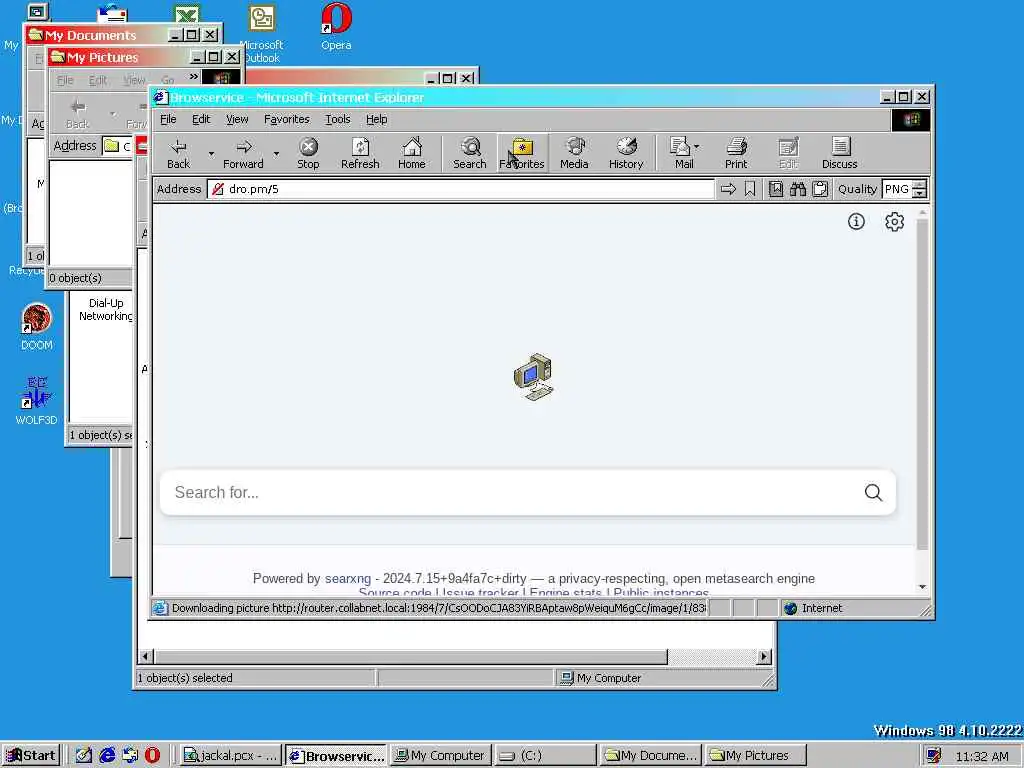Click the magnifier search button in search box
The height and width of the screenshot is (768, 1024).
[x=873, y=492]
